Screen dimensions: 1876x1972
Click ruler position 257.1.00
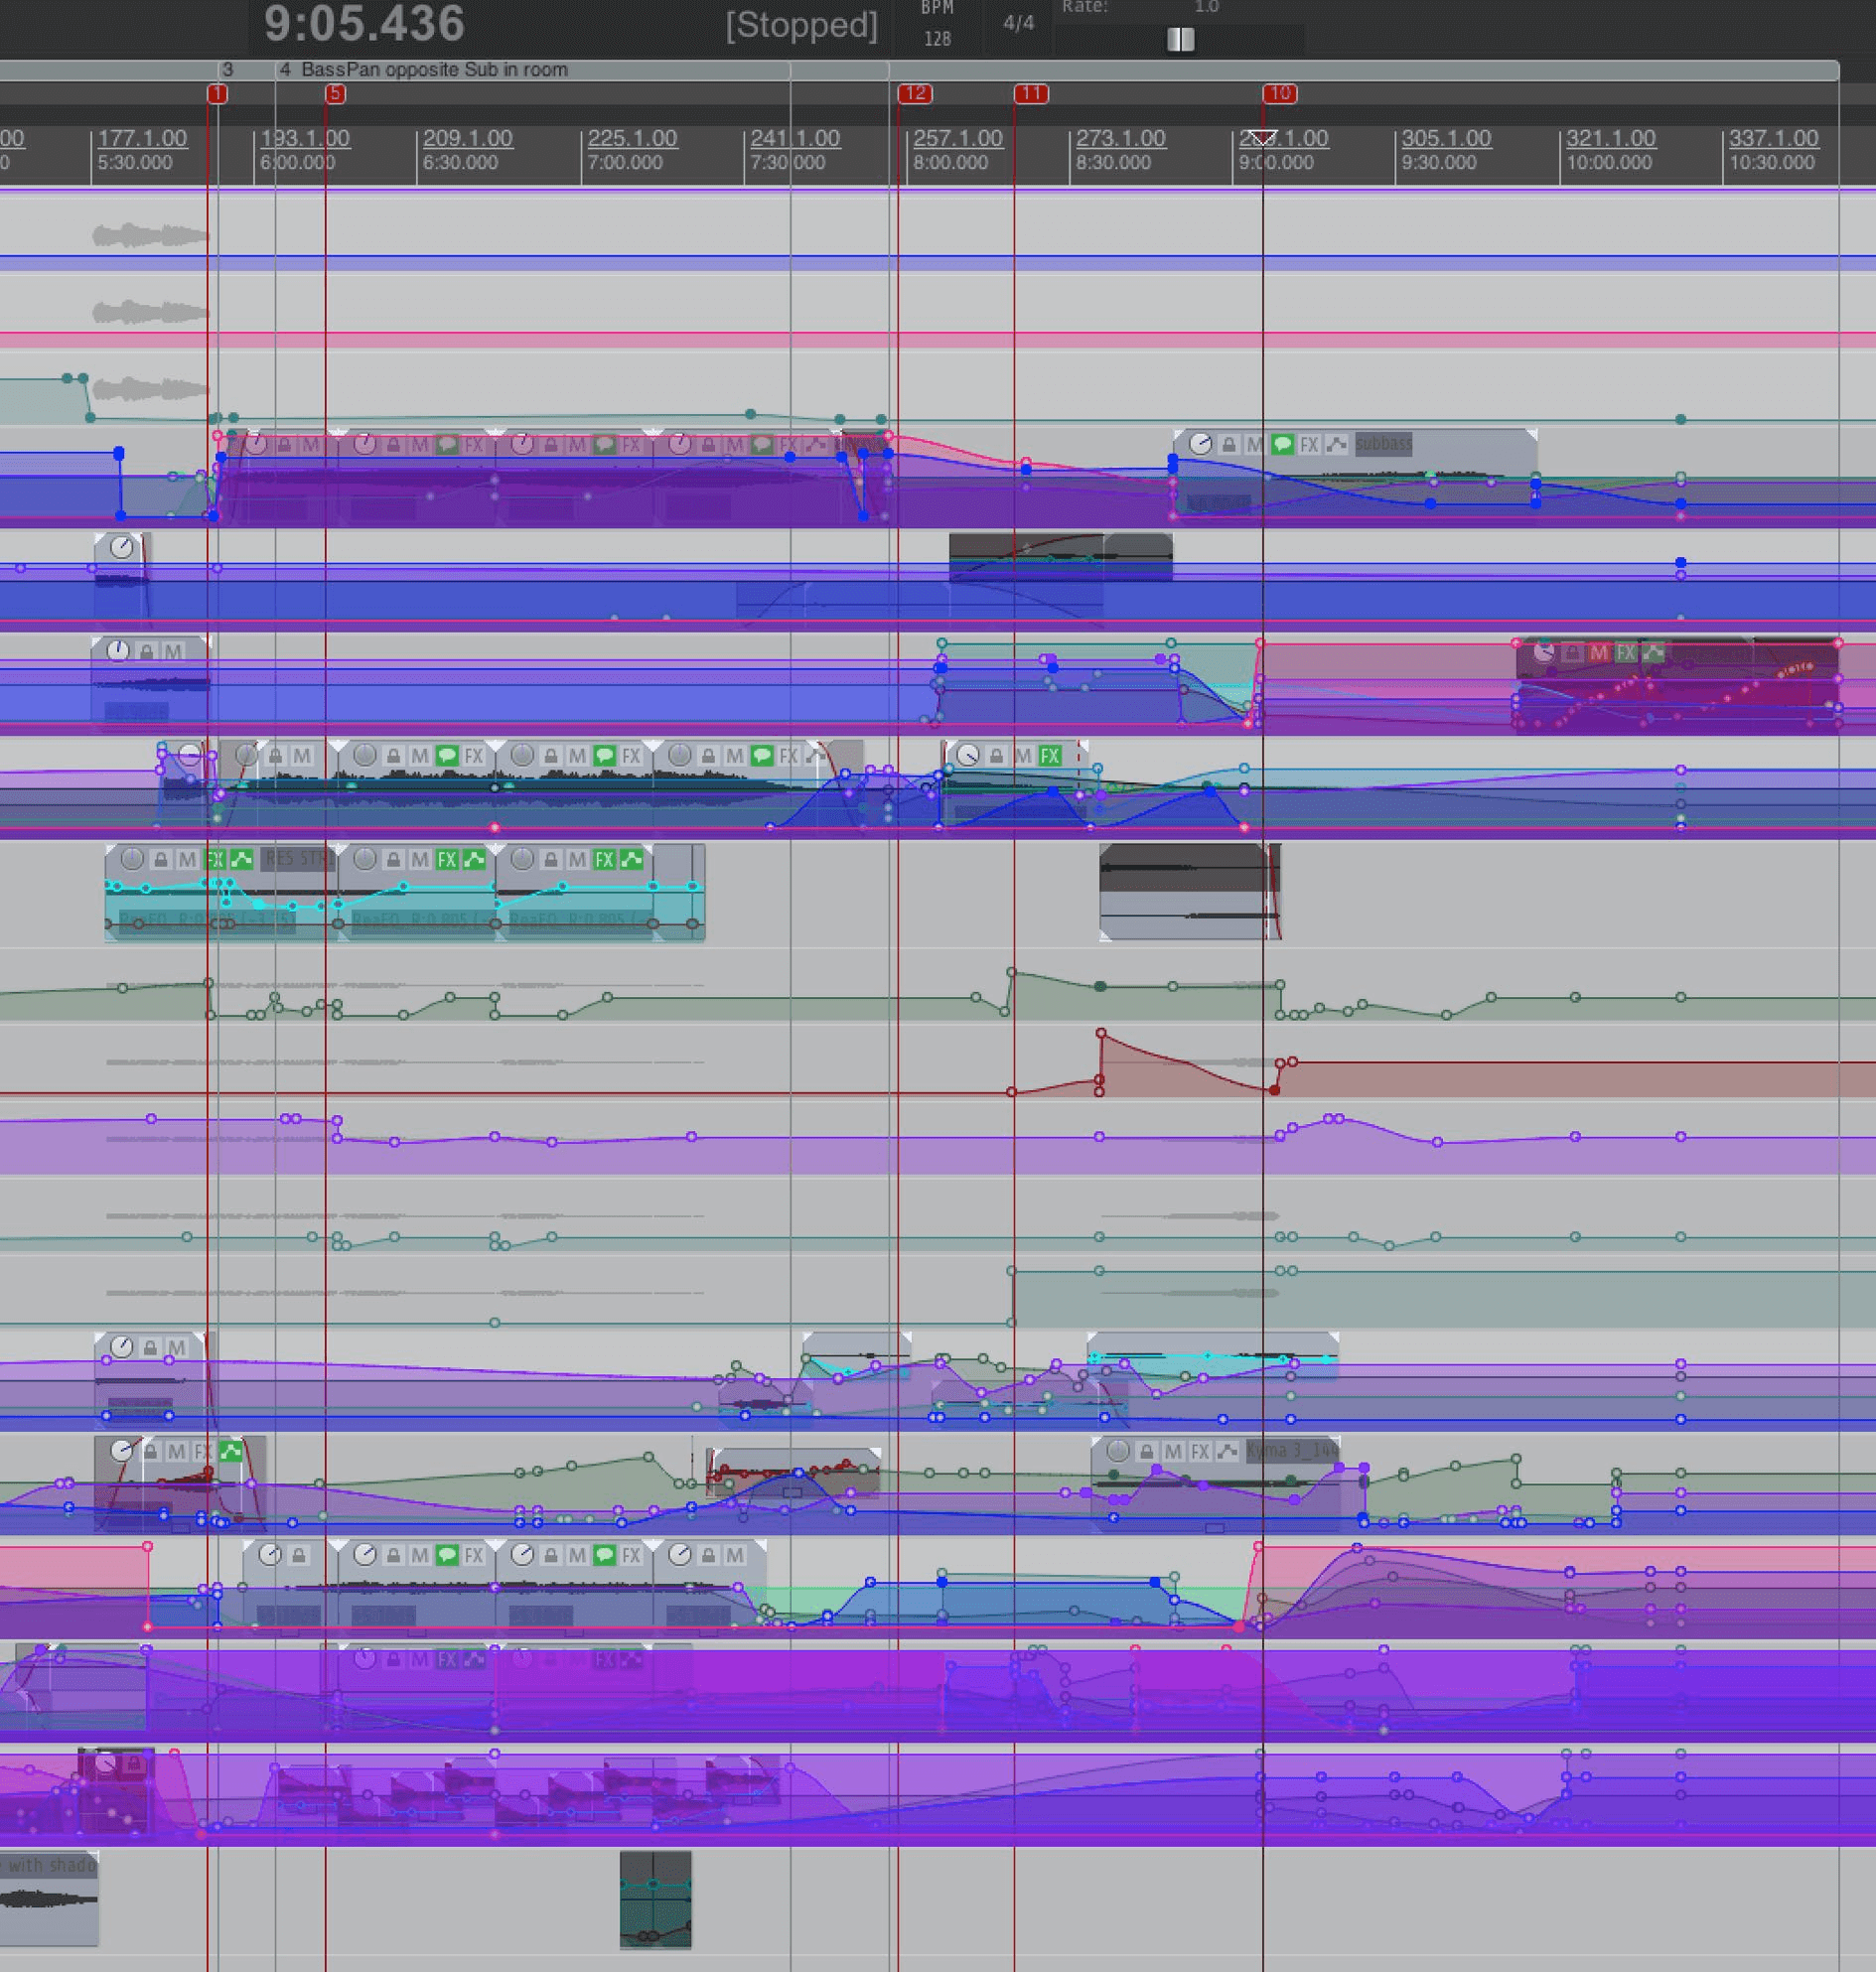pos(958,138)
